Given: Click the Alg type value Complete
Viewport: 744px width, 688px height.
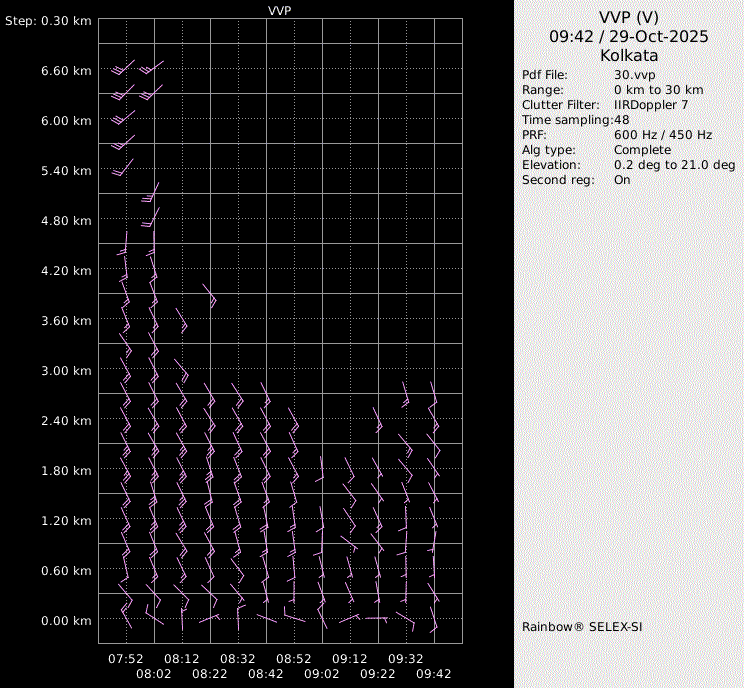Looking at the screenshot, I should 642,150.
